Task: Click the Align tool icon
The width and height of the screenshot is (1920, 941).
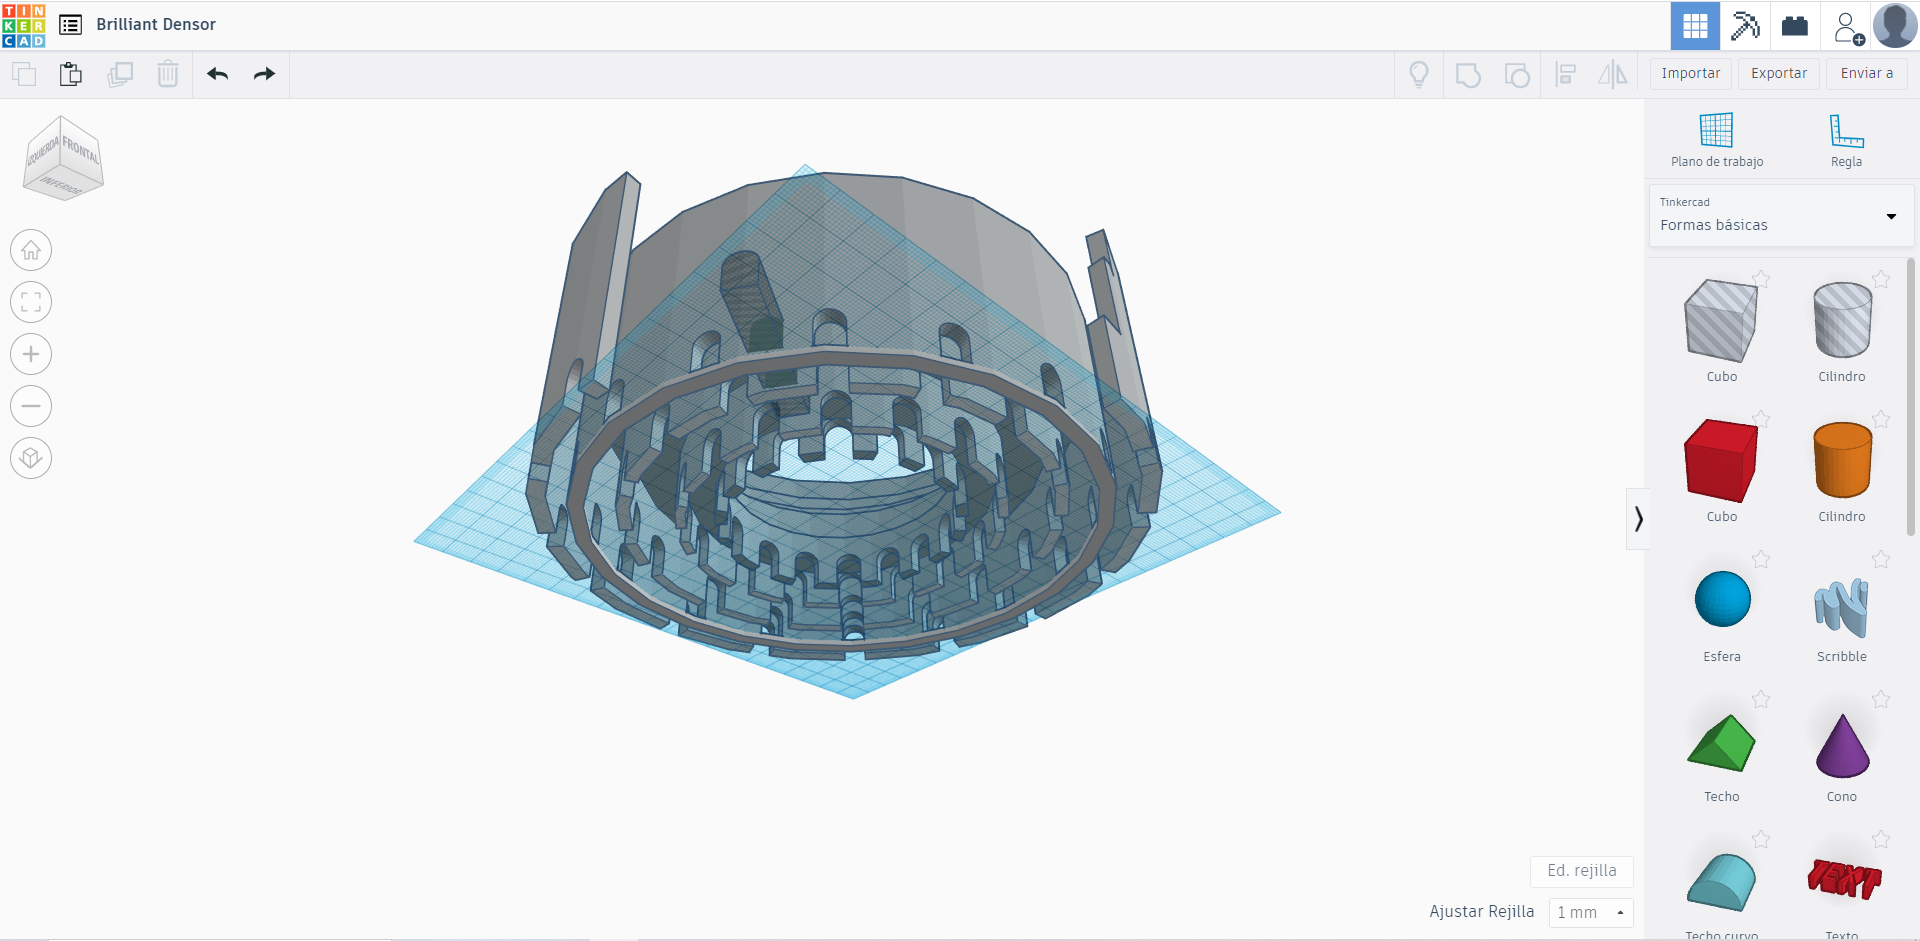Action: [1566, 74]
